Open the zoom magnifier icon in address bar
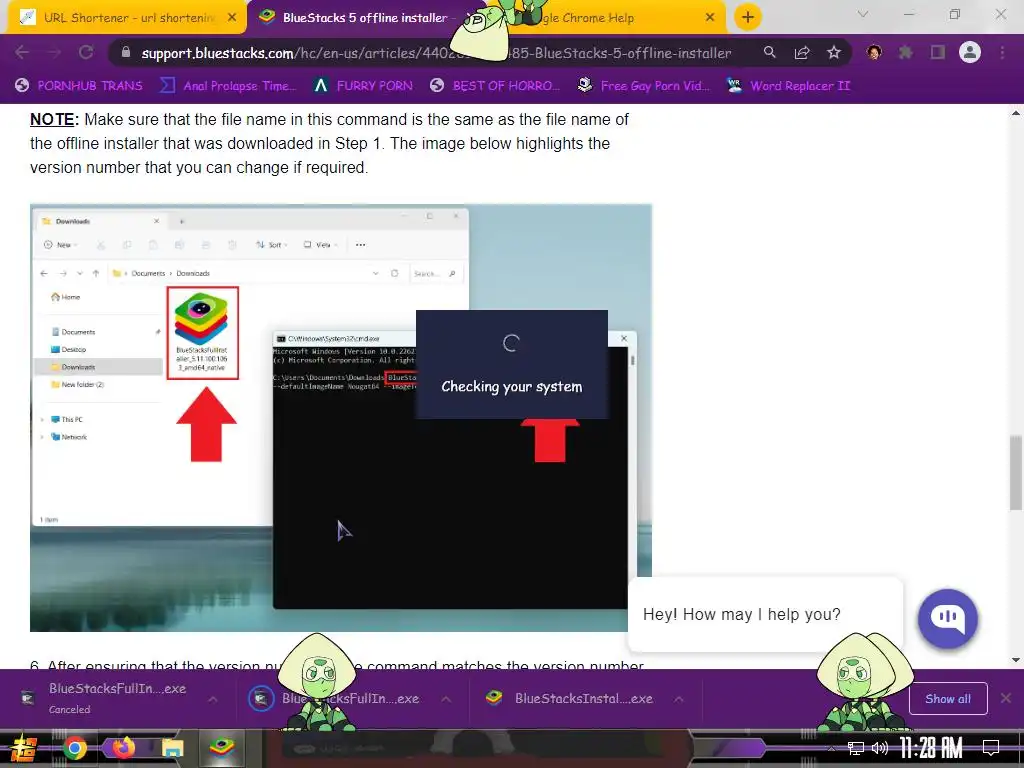1024x768 pixels. (x=769, y=52)
